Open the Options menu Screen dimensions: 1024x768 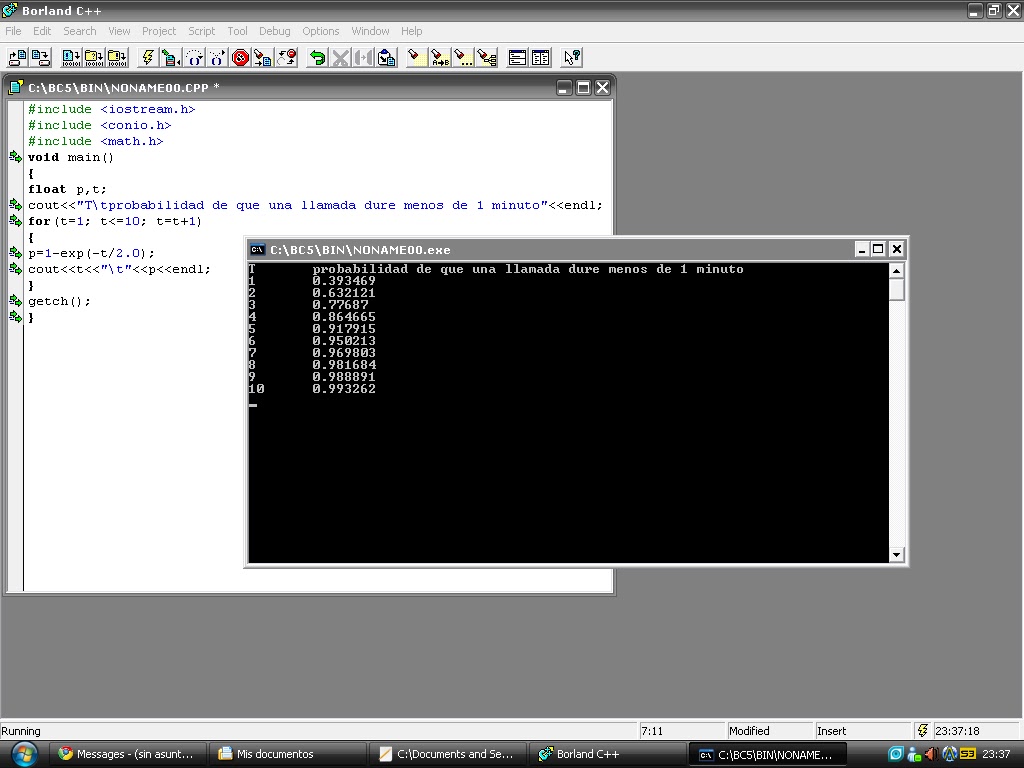(x=320, y=31)
